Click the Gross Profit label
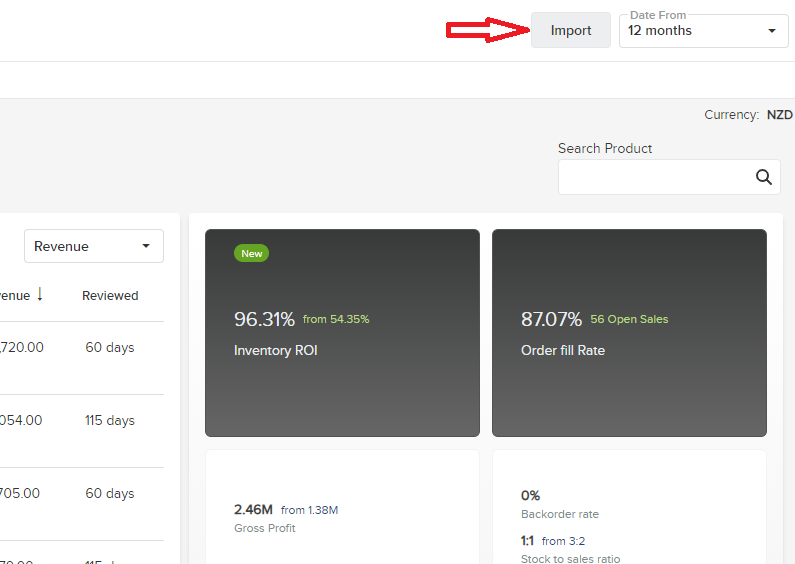The width and height of the screenshot is (795, 564). point(265,528)
